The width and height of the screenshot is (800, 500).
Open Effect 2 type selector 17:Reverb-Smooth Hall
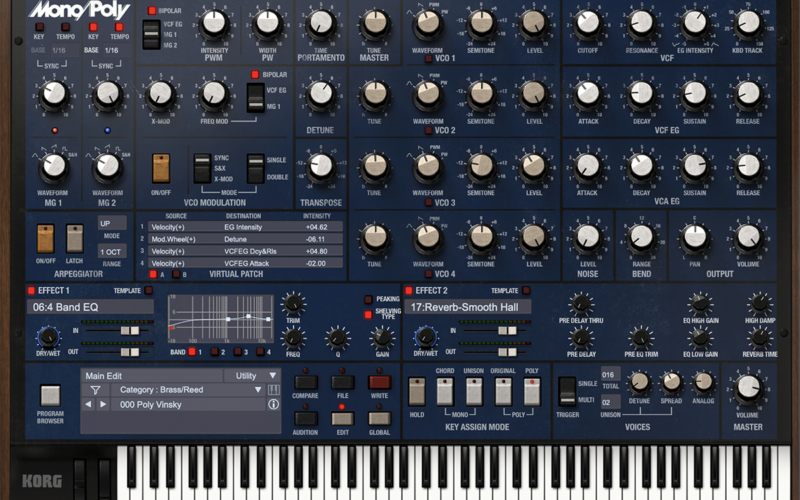467,307
